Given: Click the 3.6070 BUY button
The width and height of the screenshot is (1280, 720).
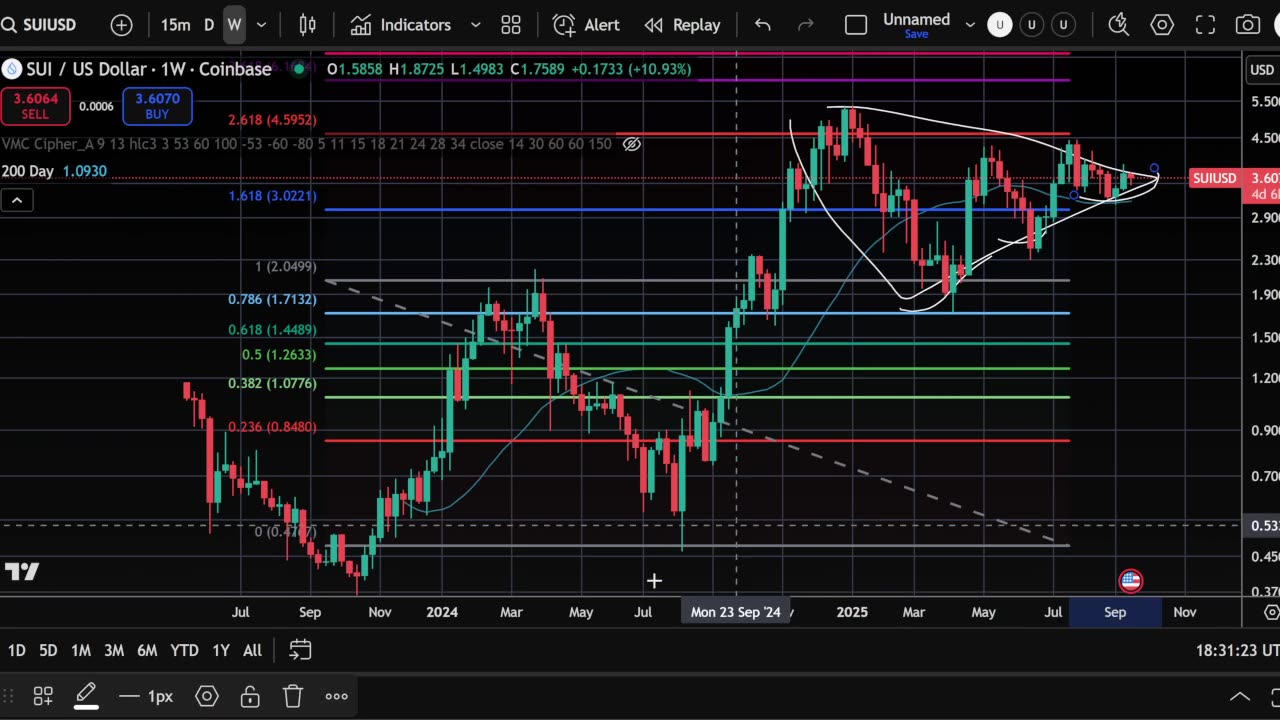Looking at the screenshot, I should click(157, 106).
